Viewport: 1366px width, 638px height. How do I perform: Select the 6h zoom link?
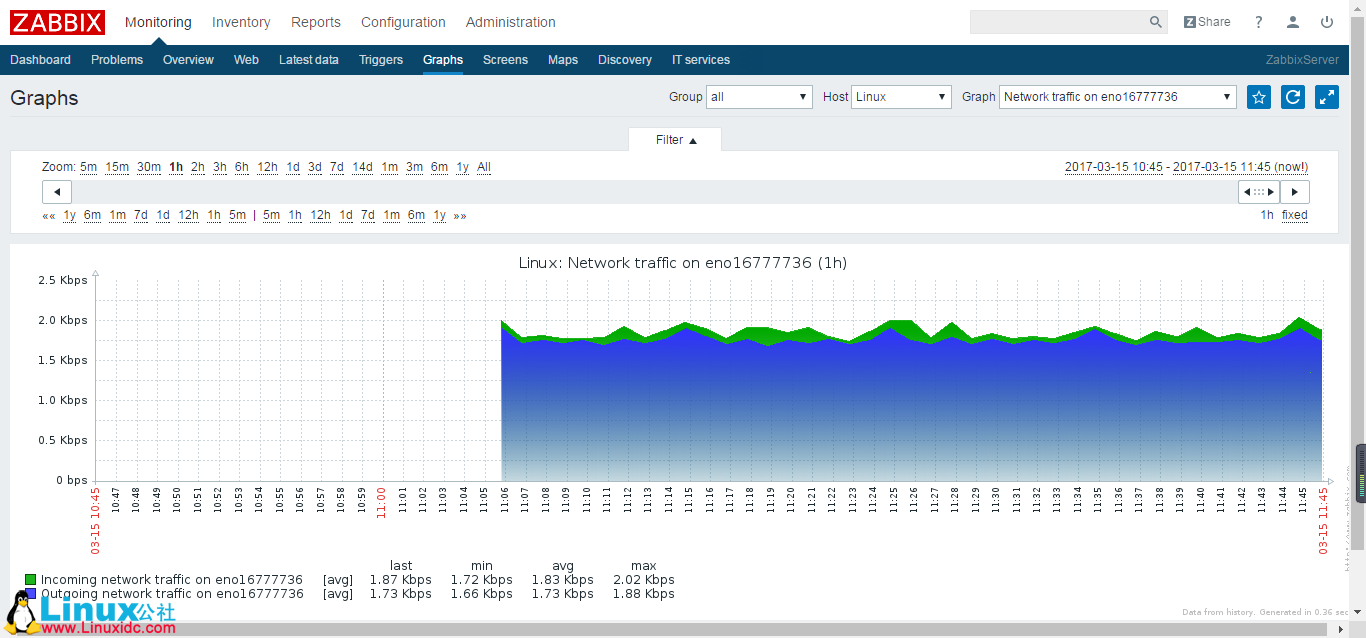tap(241, 167)
